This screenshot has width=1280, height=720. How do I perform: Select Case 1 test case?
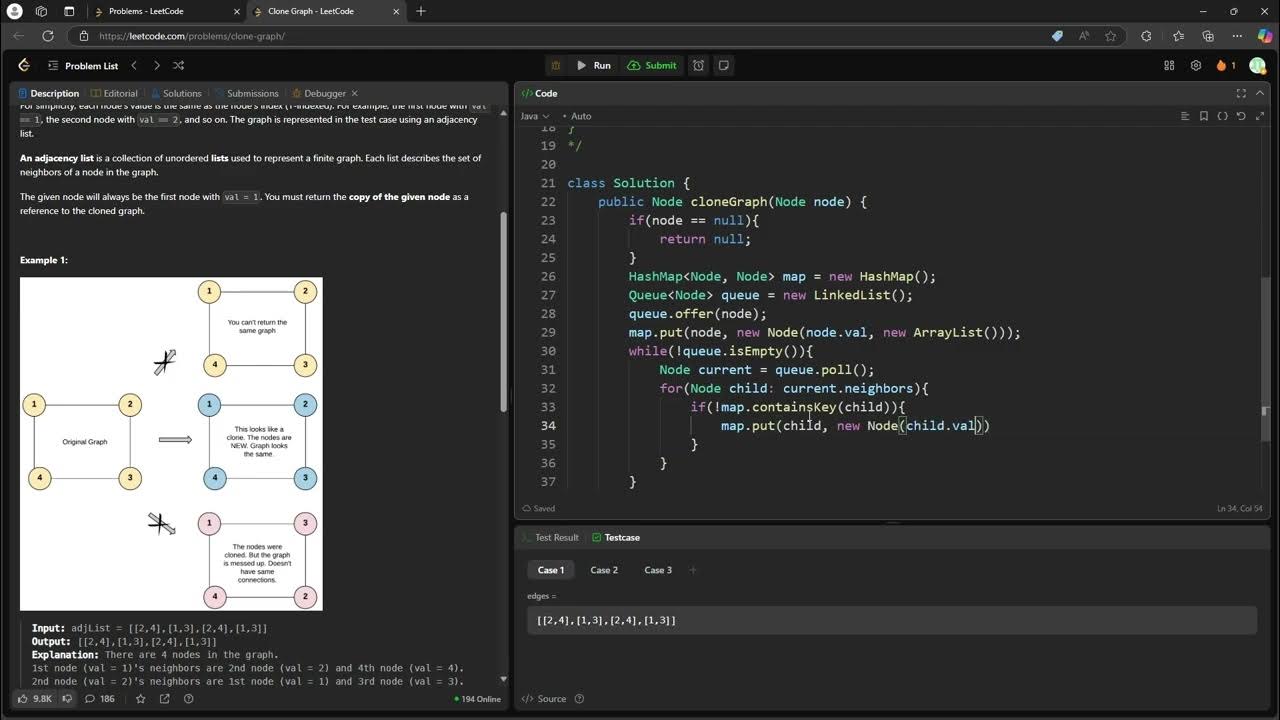(x=551, y=570)
